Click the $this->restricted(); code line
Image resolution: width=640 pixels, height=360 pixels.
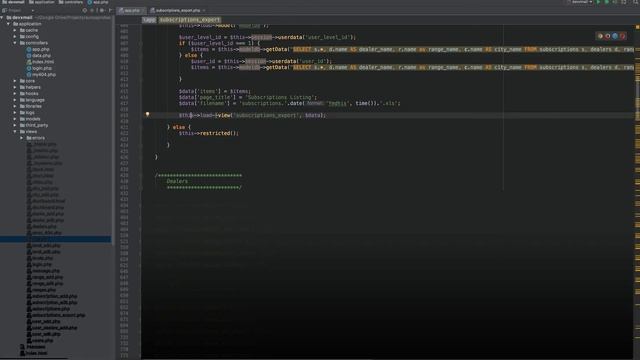point(209,133)
